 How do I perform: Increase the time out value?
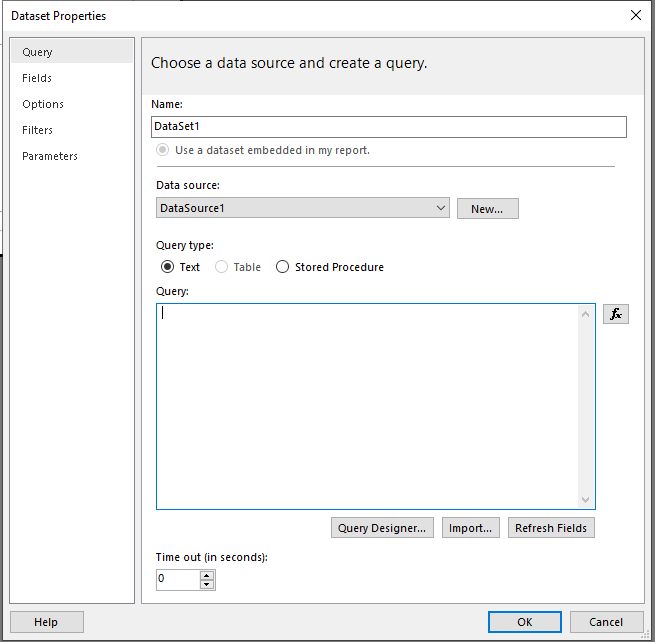207,575
